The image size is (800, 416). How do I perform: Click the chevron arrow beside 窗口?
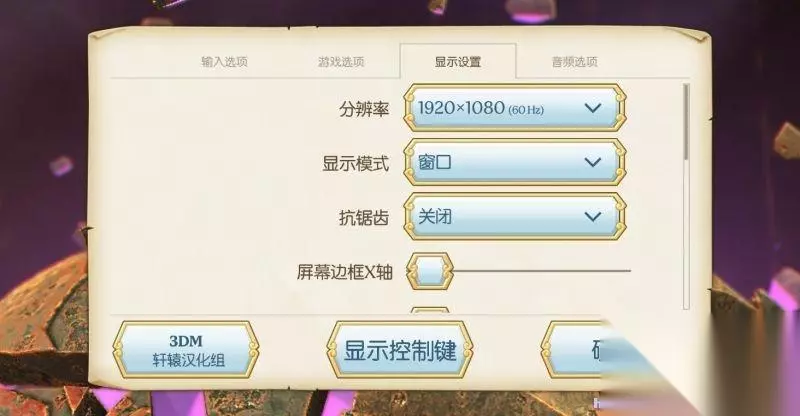[x=592, y=162]
